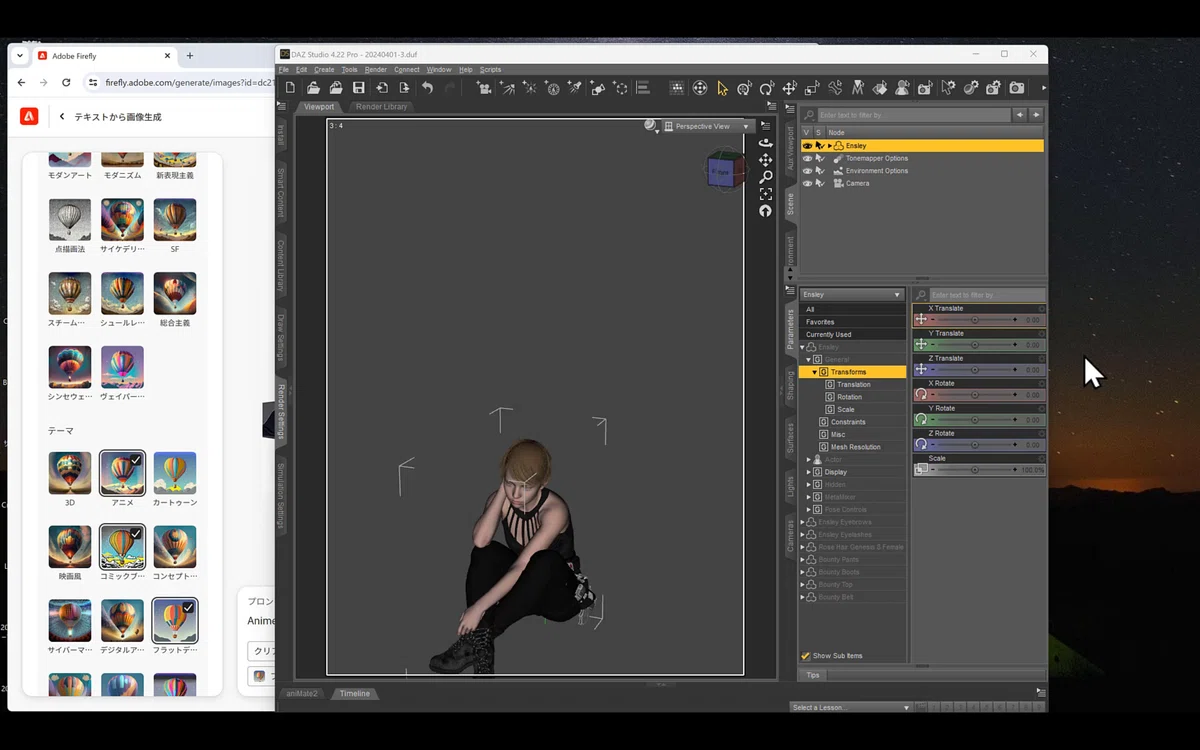
Task: Click the X Translate slider
Action: [x=975, y=320]
